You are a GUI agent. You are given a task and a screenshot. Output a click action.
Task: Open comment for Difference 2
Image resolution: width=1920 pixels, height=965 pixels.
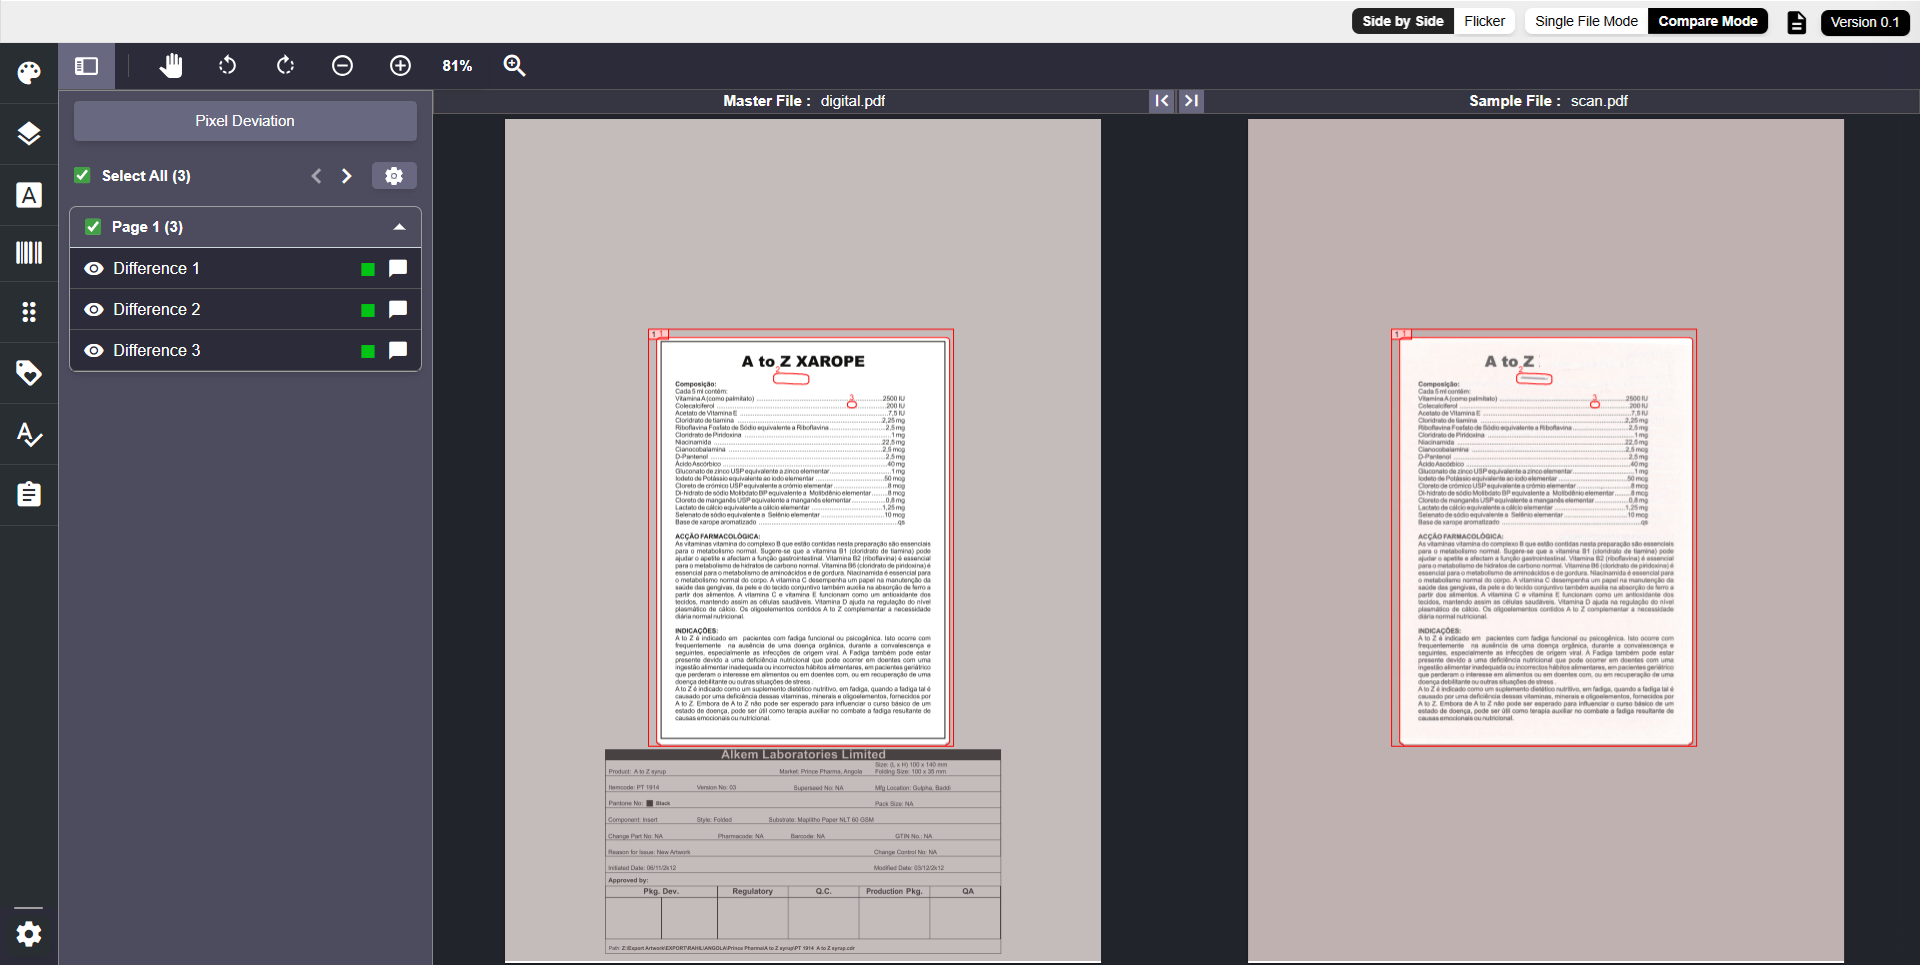(398, 309)
